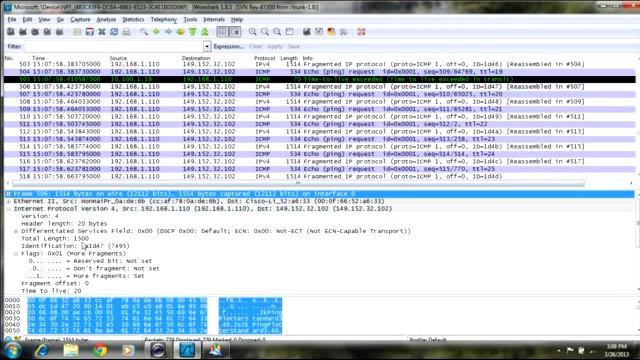Viewport: 640px width, 360px height.
Task: Open the File menu
Action: point(12,19)
